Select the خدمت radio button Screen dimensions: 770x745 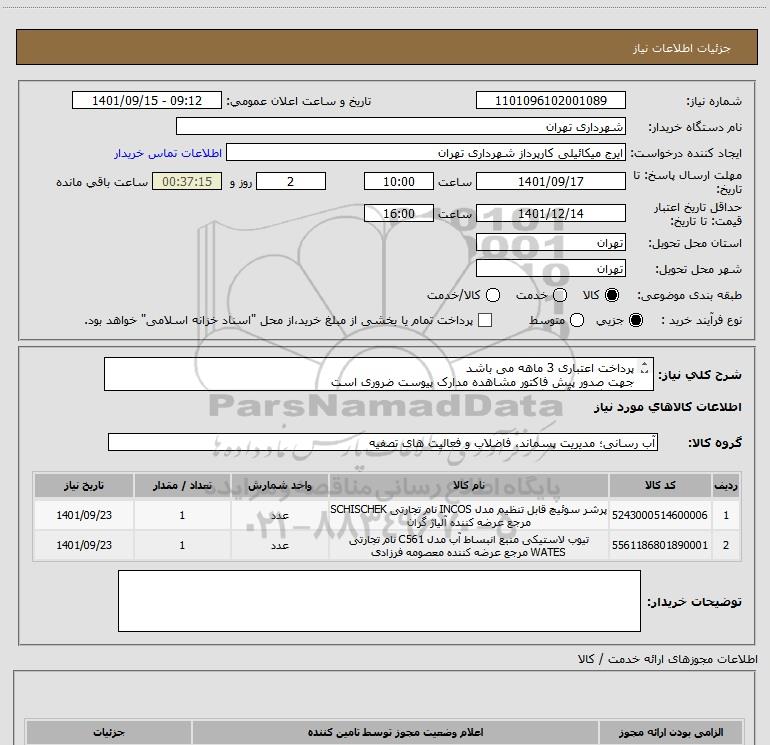click(x=560, y=295)
